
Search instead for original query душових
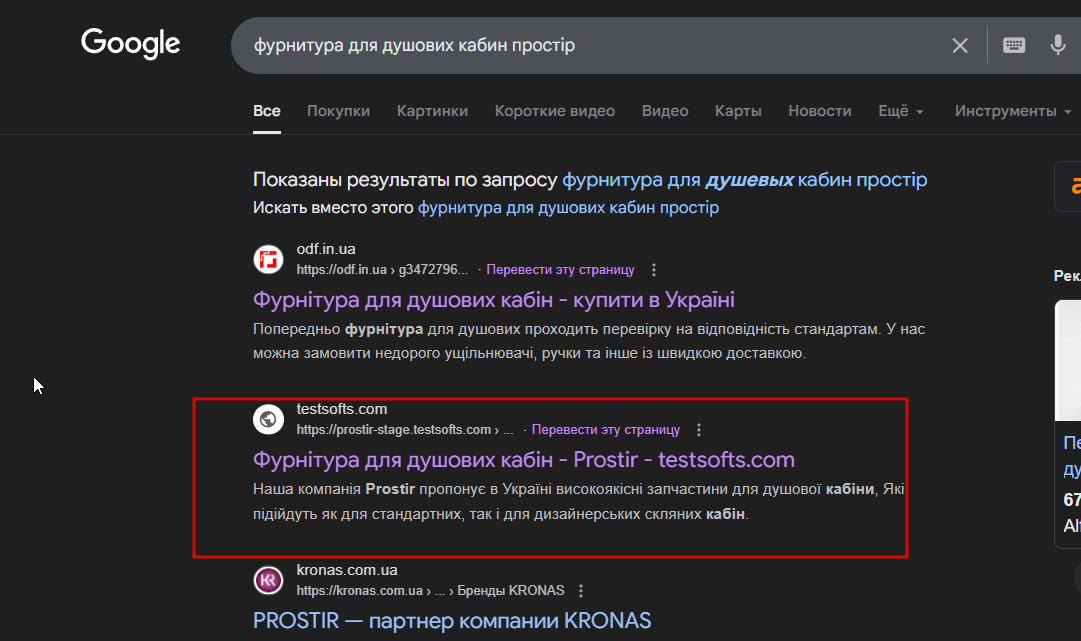point(568,208)
